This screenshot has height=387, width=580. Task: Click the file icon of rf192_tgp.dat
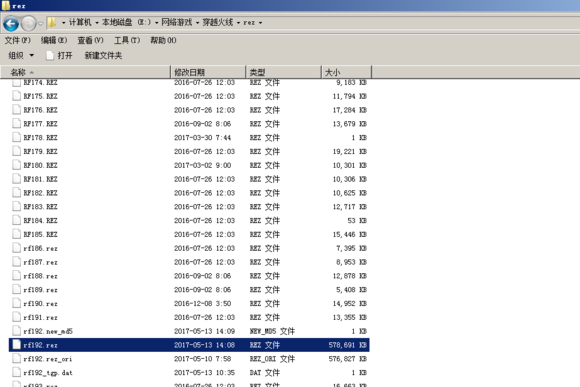point(16,372)
